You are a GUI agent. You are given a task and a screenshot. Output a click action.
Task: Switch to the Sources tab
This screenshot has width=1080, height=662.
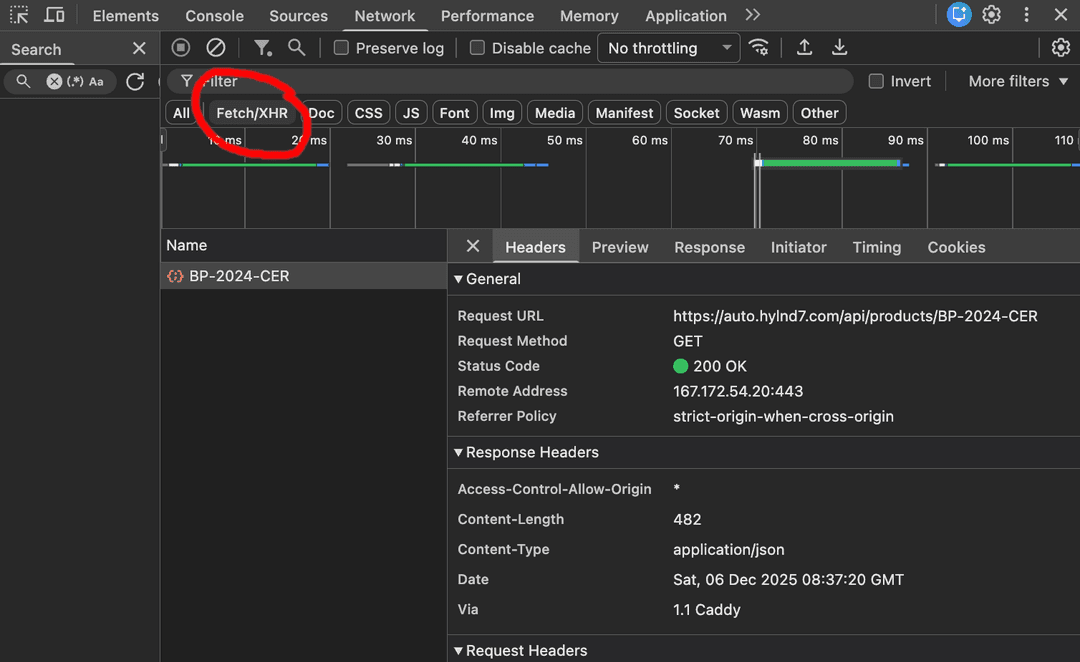pyautogui.click(x=298, y=15)
